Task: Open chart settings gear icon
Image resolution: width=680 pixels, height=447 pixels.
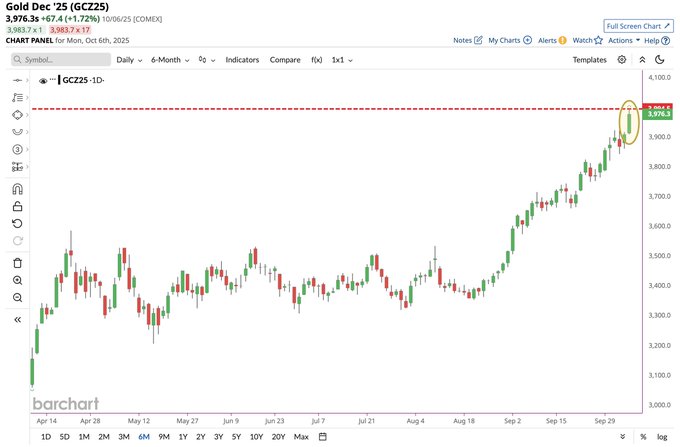Action: 622,60
